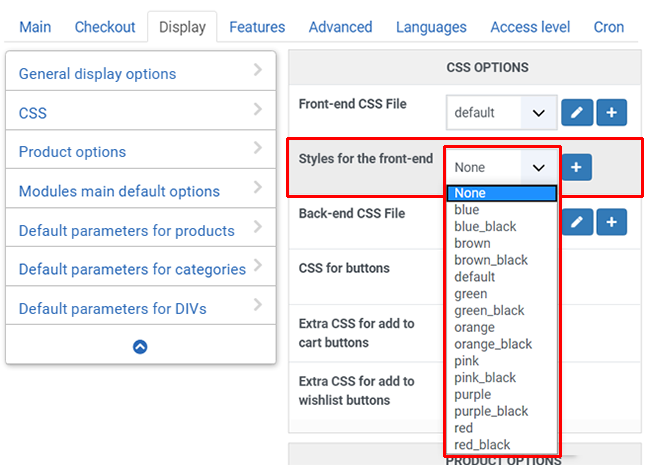Open the Styles for the front-end dropdown
The width and height of the screenshot is (650, 465).
(x=502, y=167)
